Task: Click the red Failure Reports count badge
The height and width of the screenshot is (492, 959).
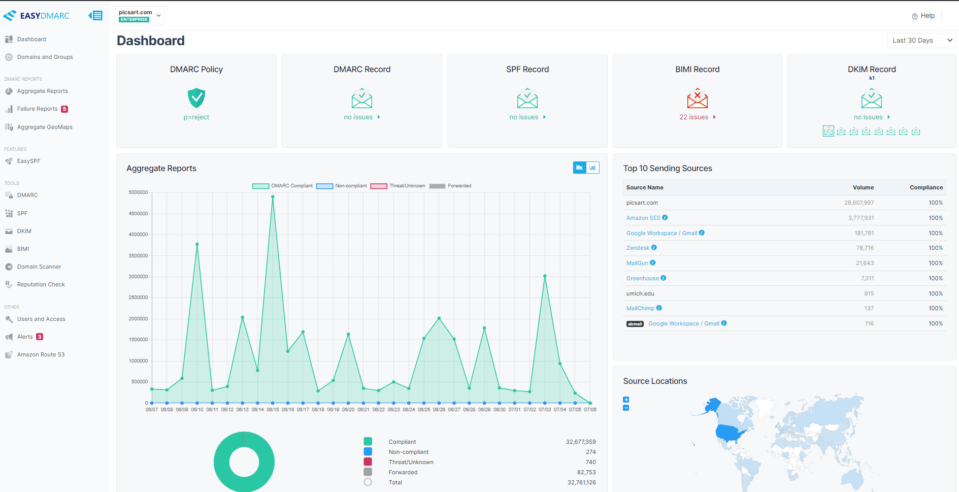Action: (64, 109)
